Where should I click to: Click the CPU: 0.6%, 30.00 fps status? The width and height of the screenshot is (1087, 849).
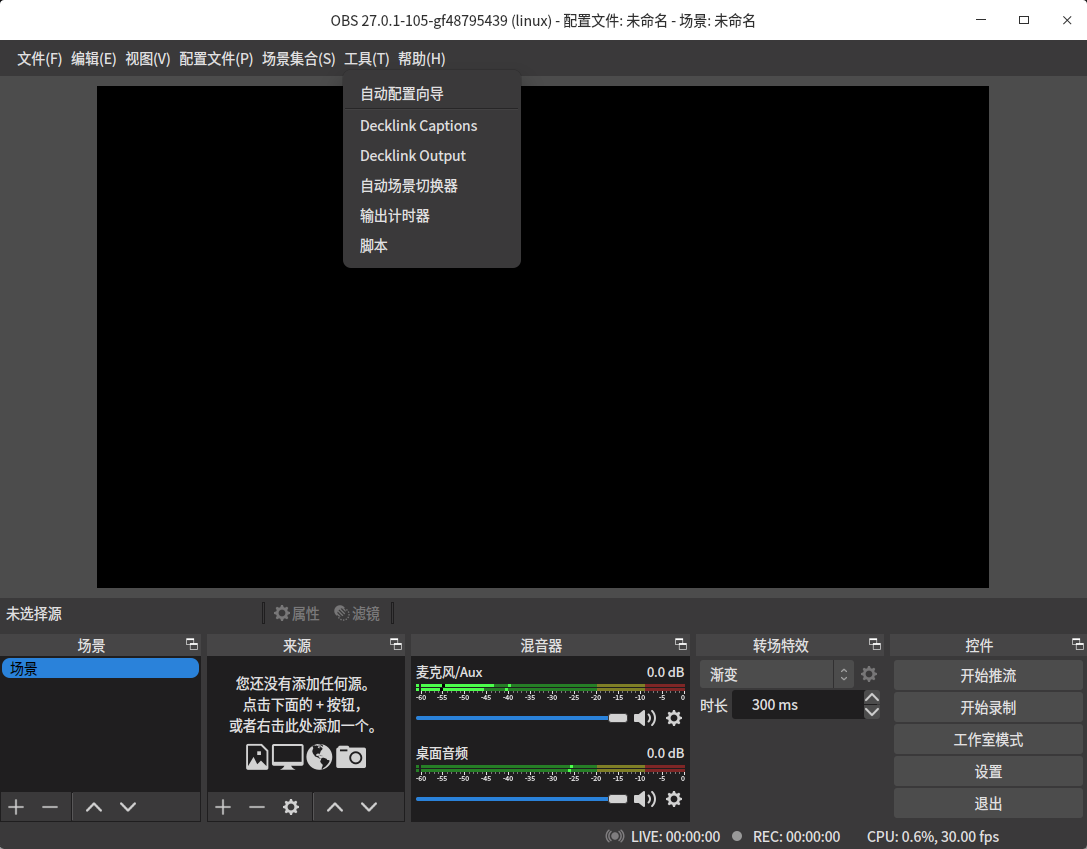(x=933, y=837)
